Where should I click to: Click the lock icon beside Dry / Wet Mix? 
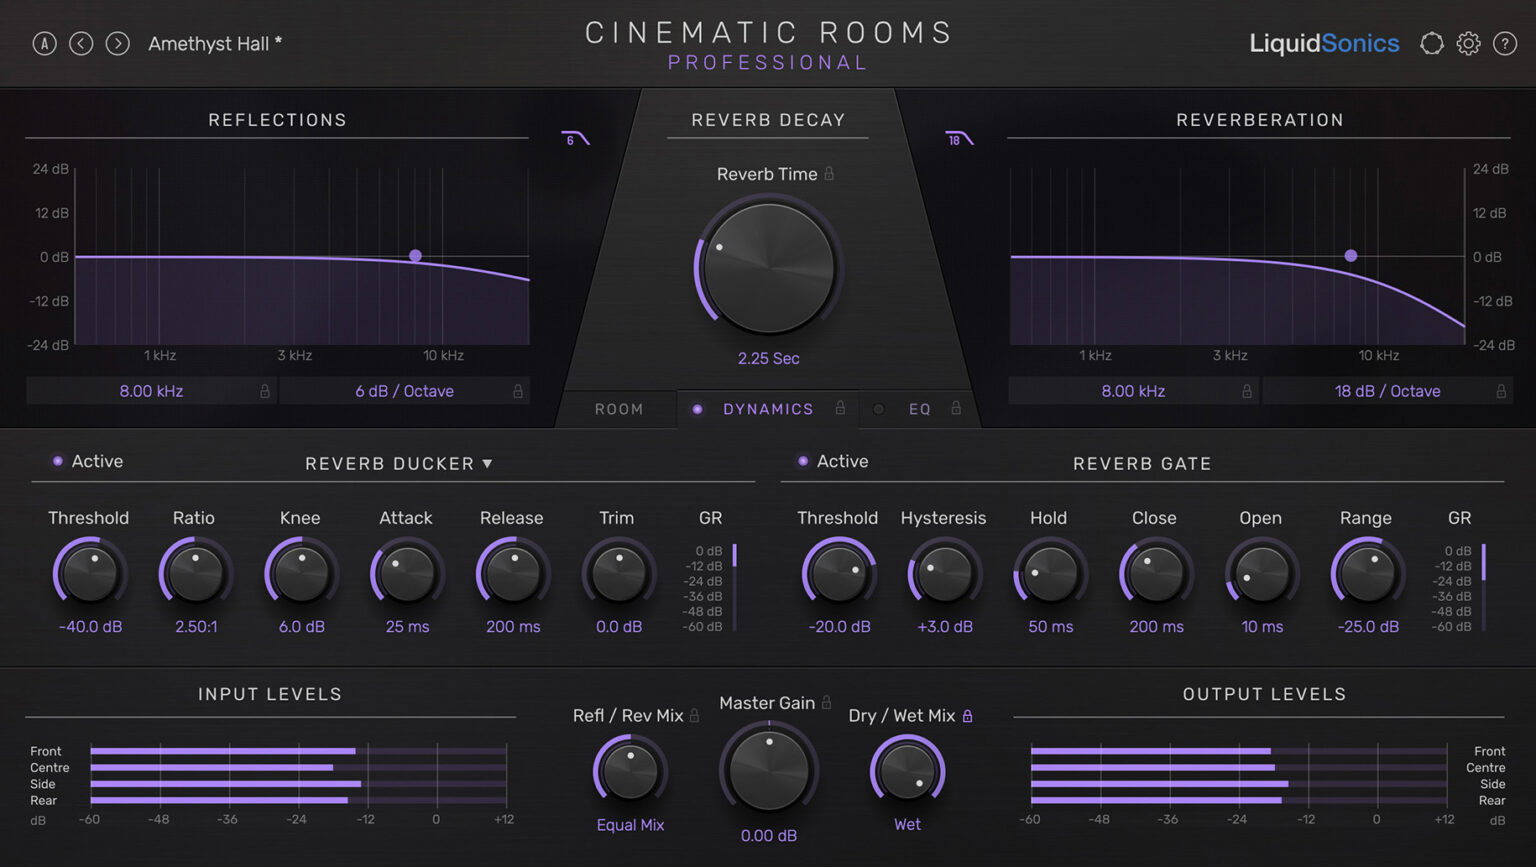[x=966, y=716]
